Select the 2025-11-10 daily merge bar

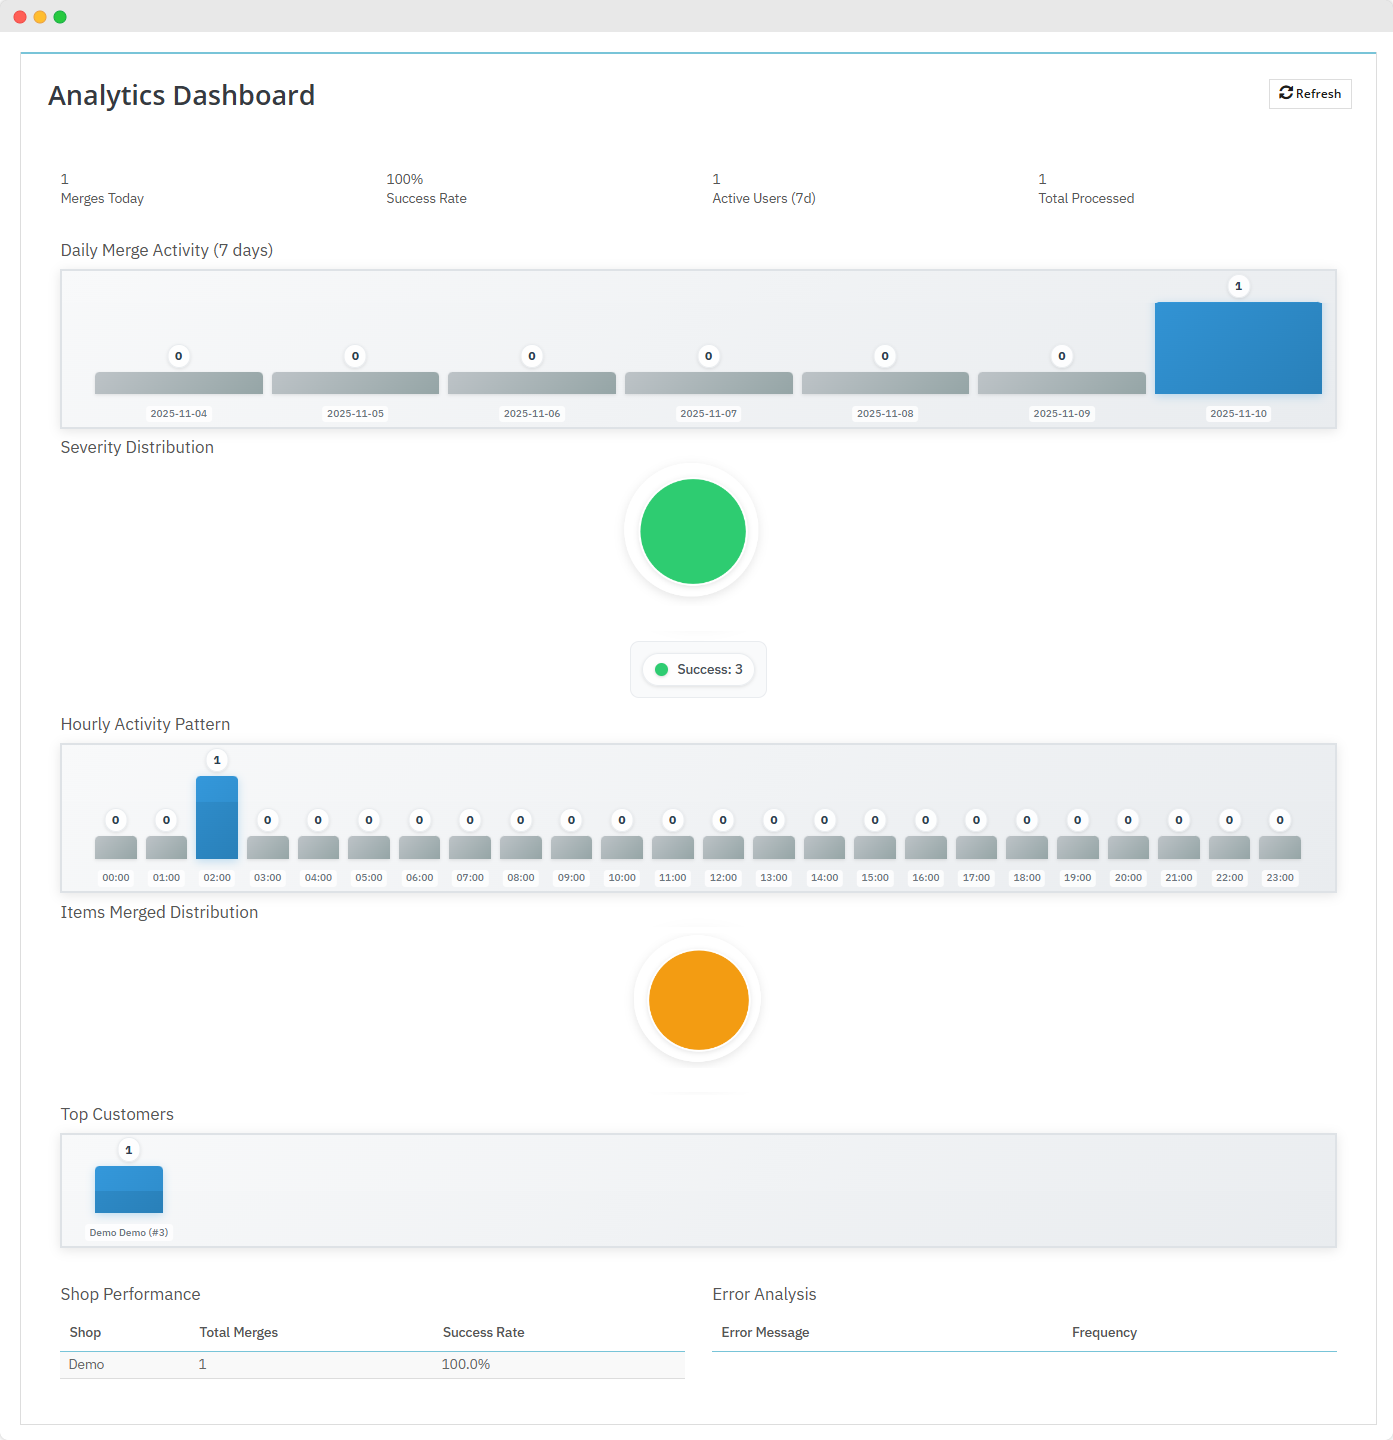1238,348
